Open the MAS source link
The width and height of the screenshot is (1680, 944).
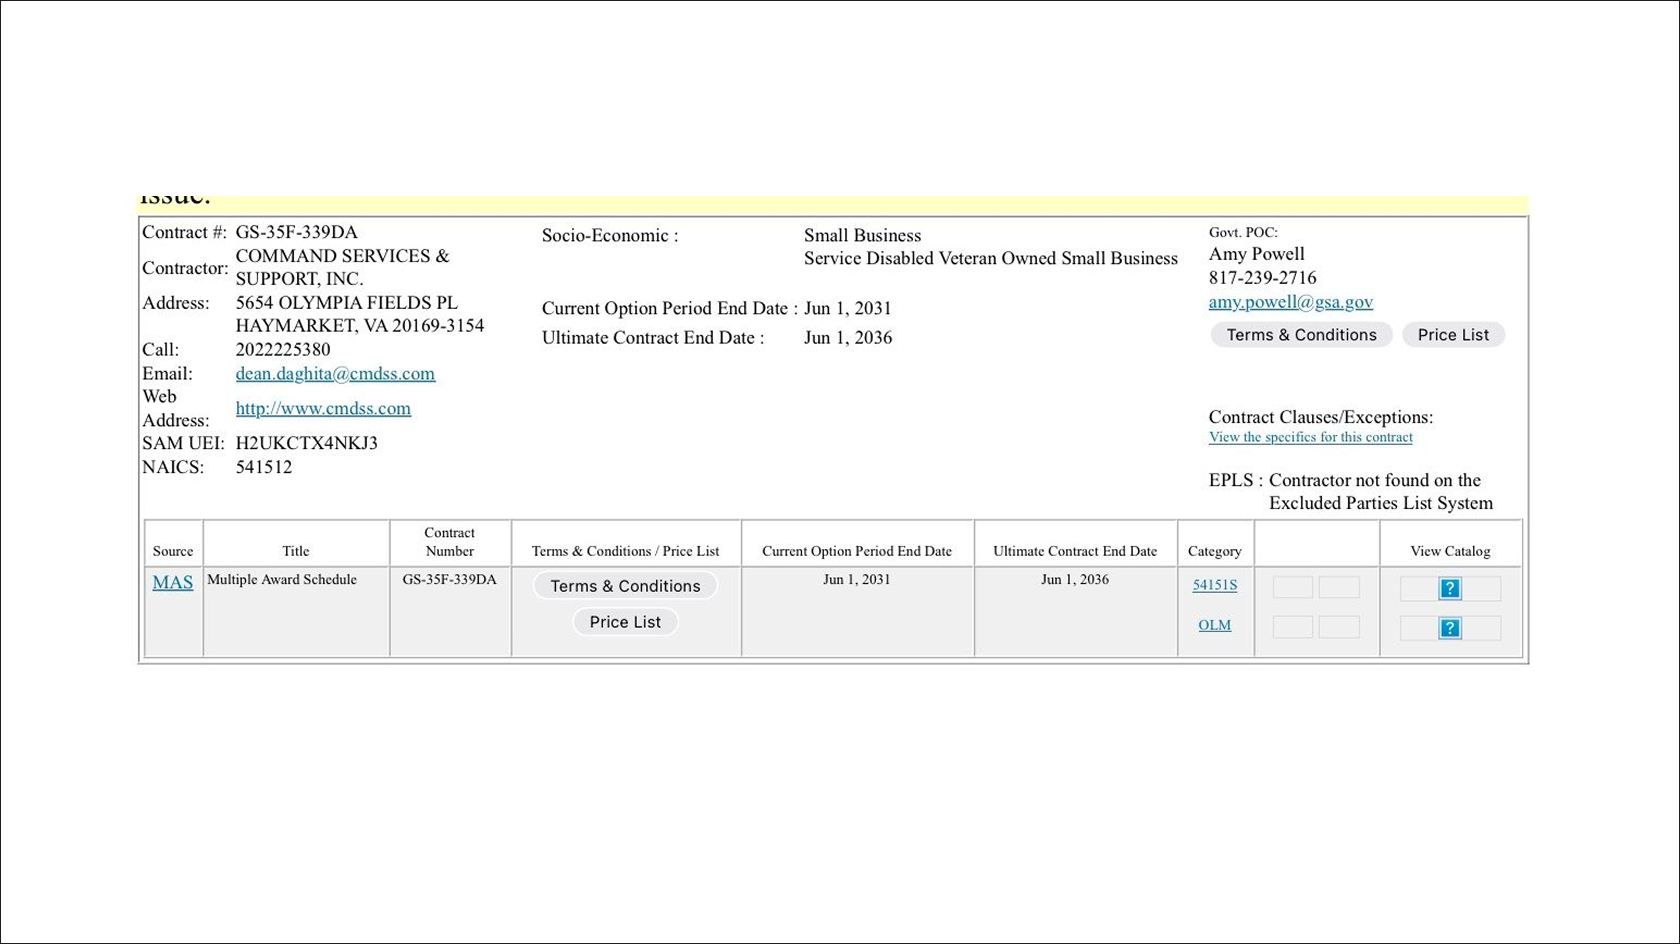coord(172,582)
